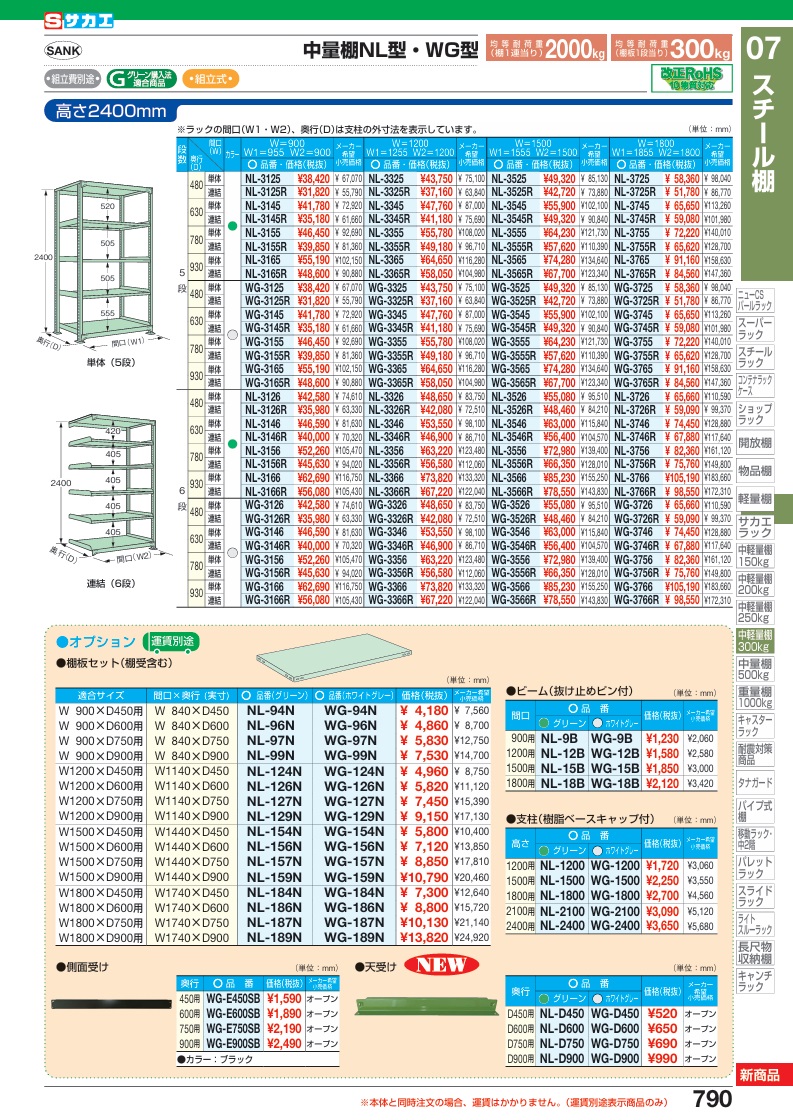Go to 中量棚500kg index tab

click(x=754, y=669)
